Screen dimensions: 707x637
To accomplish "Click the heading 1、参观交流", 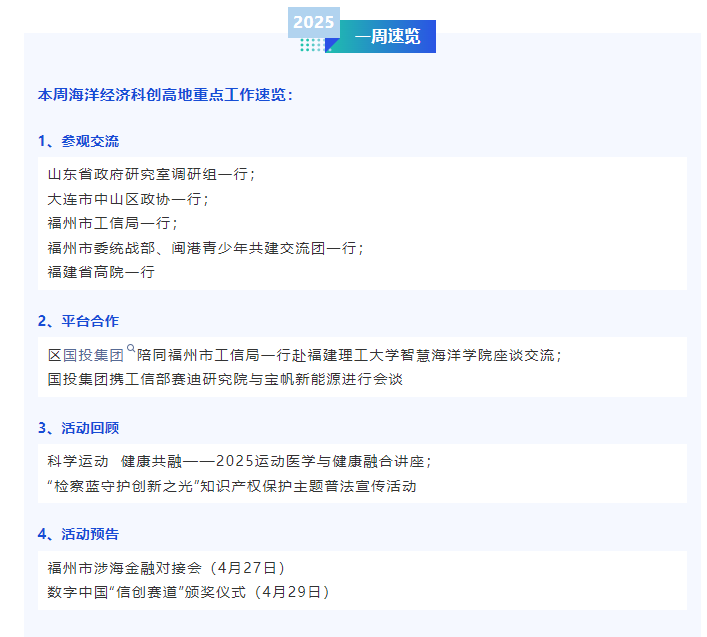I will (x=78, y=141).
